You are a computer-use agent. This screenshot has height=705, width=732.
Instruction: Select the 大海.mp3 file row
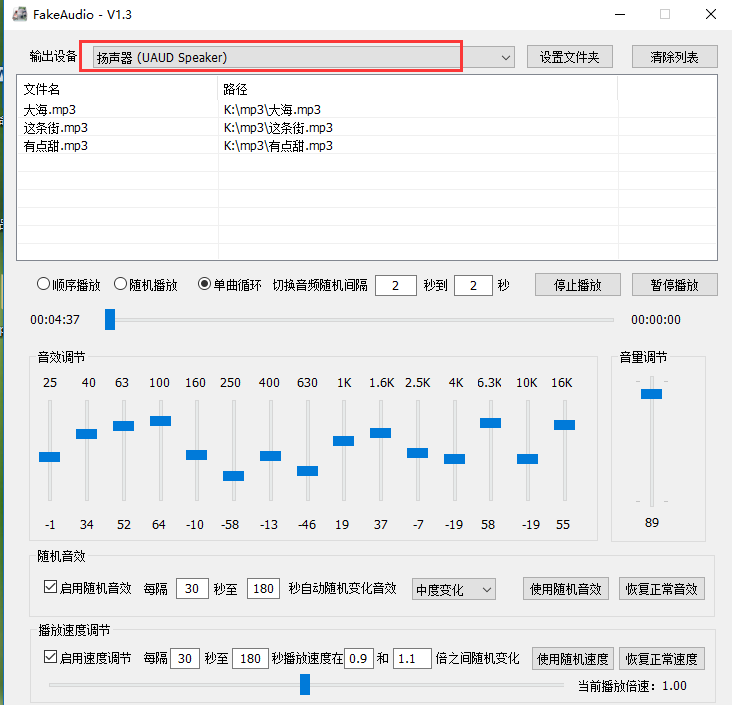366,110
